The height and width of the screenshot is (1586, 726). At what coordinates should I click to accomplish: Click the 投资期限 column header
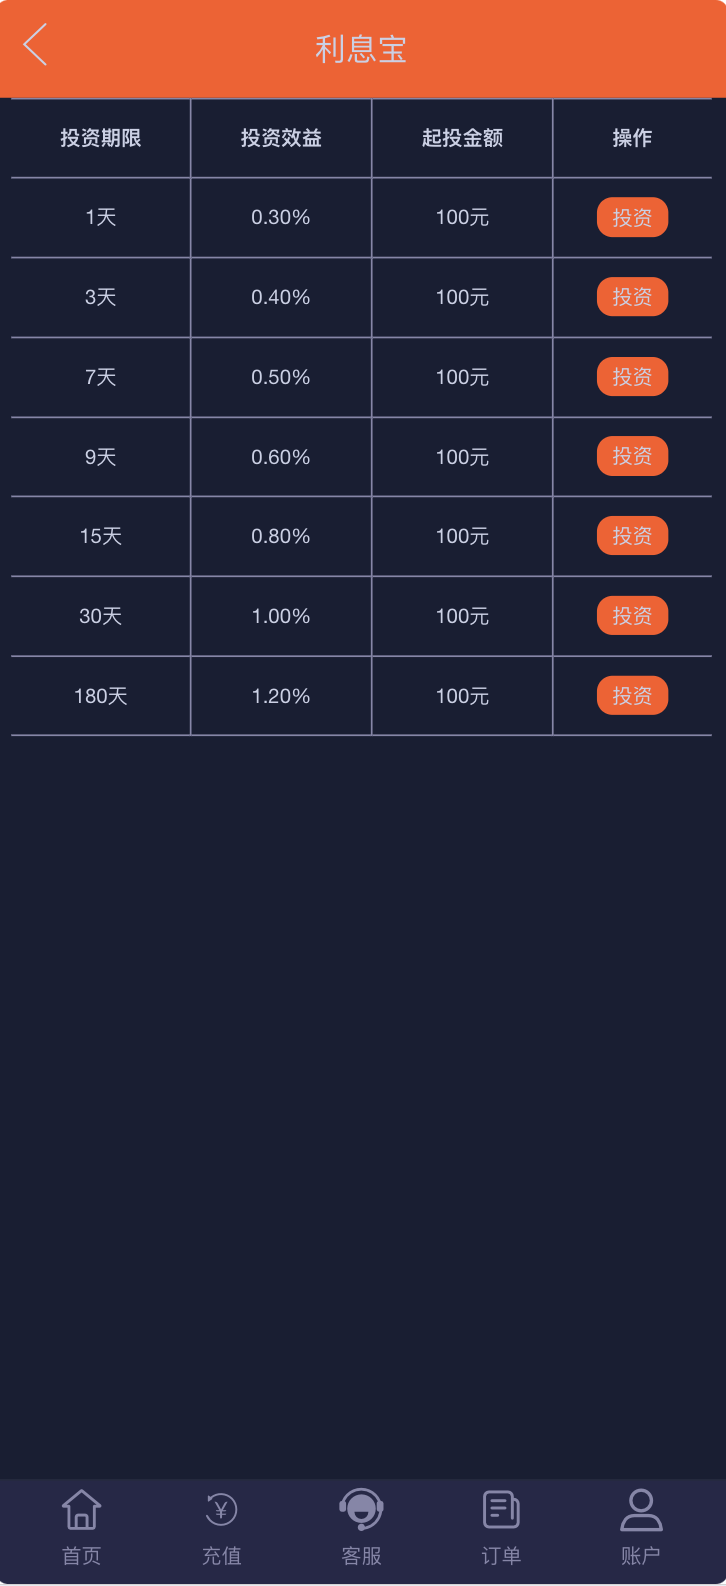click(101, 138)
